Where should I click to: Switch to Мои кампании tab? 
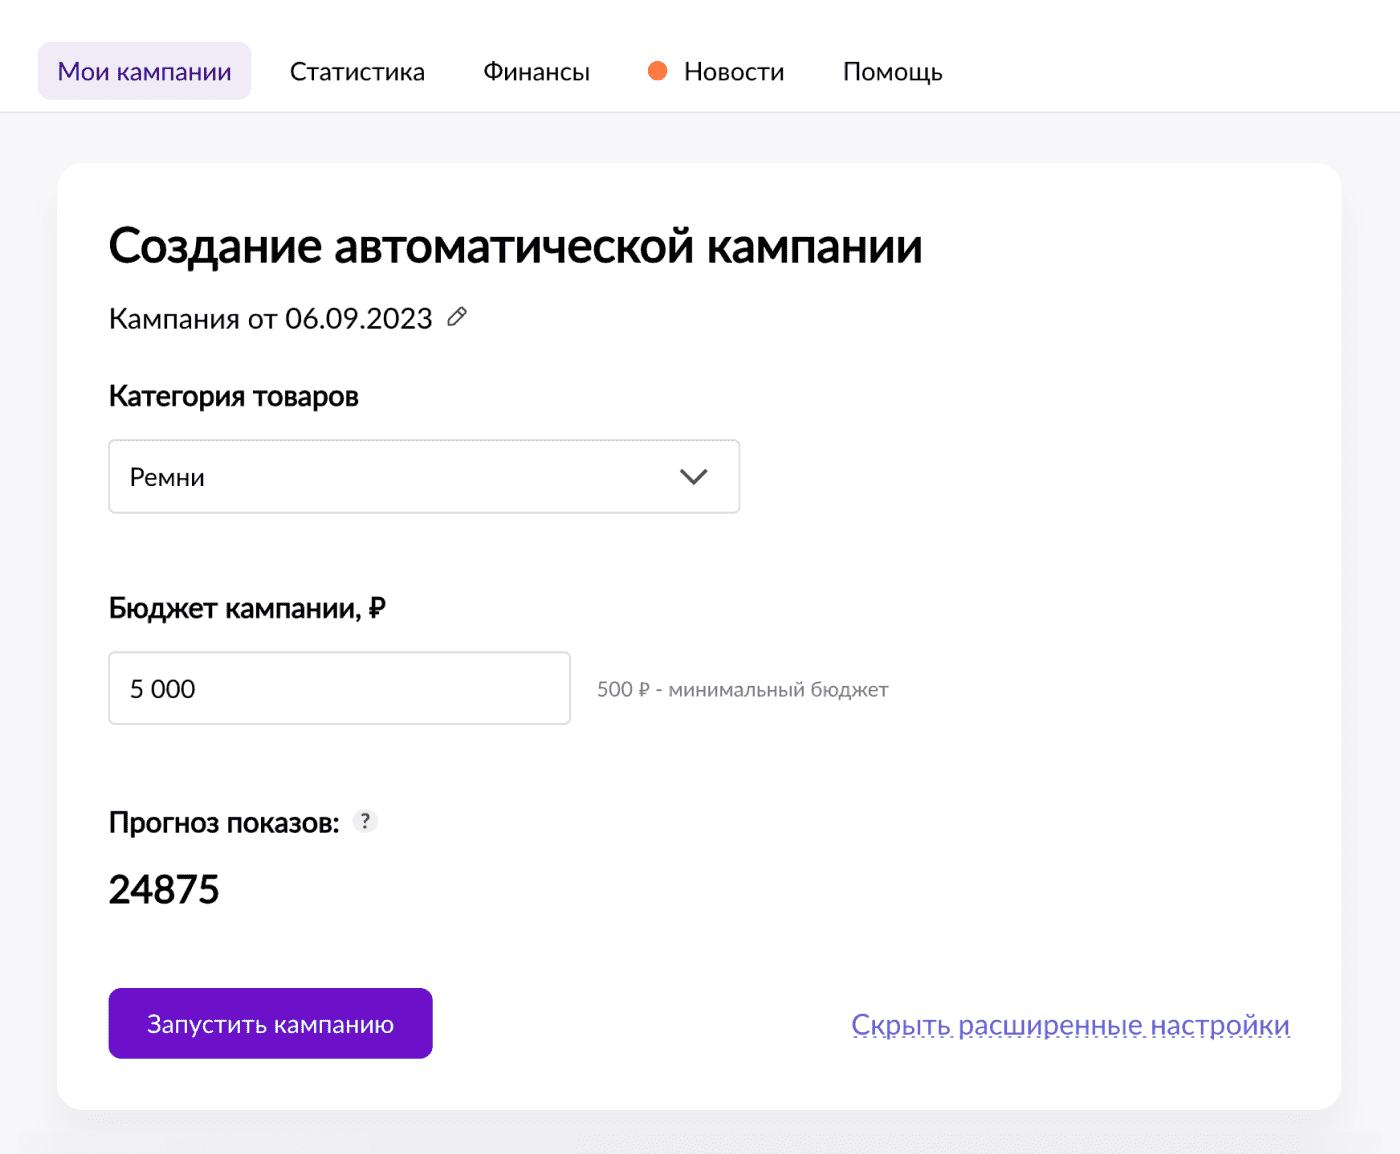pos(144,71)
